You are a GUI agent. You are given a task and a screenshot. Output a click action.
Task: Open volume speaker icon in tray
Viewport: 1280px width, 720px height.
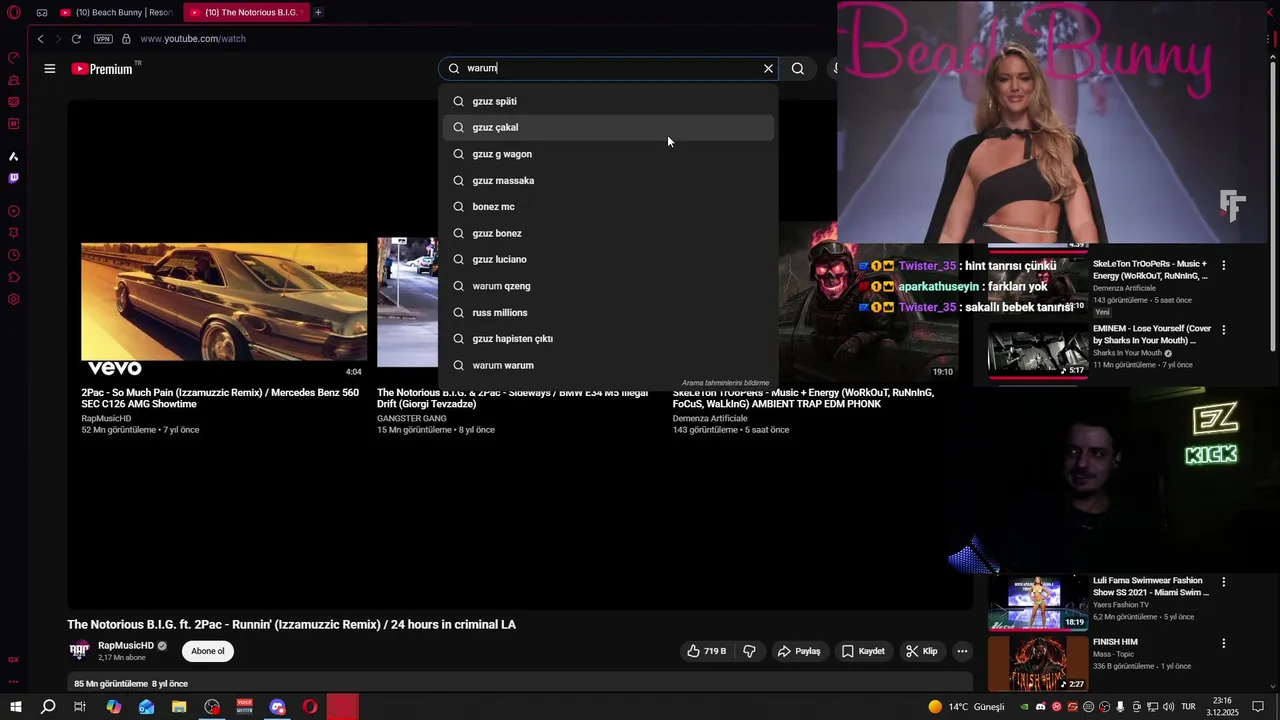(x=1167, y=707)
